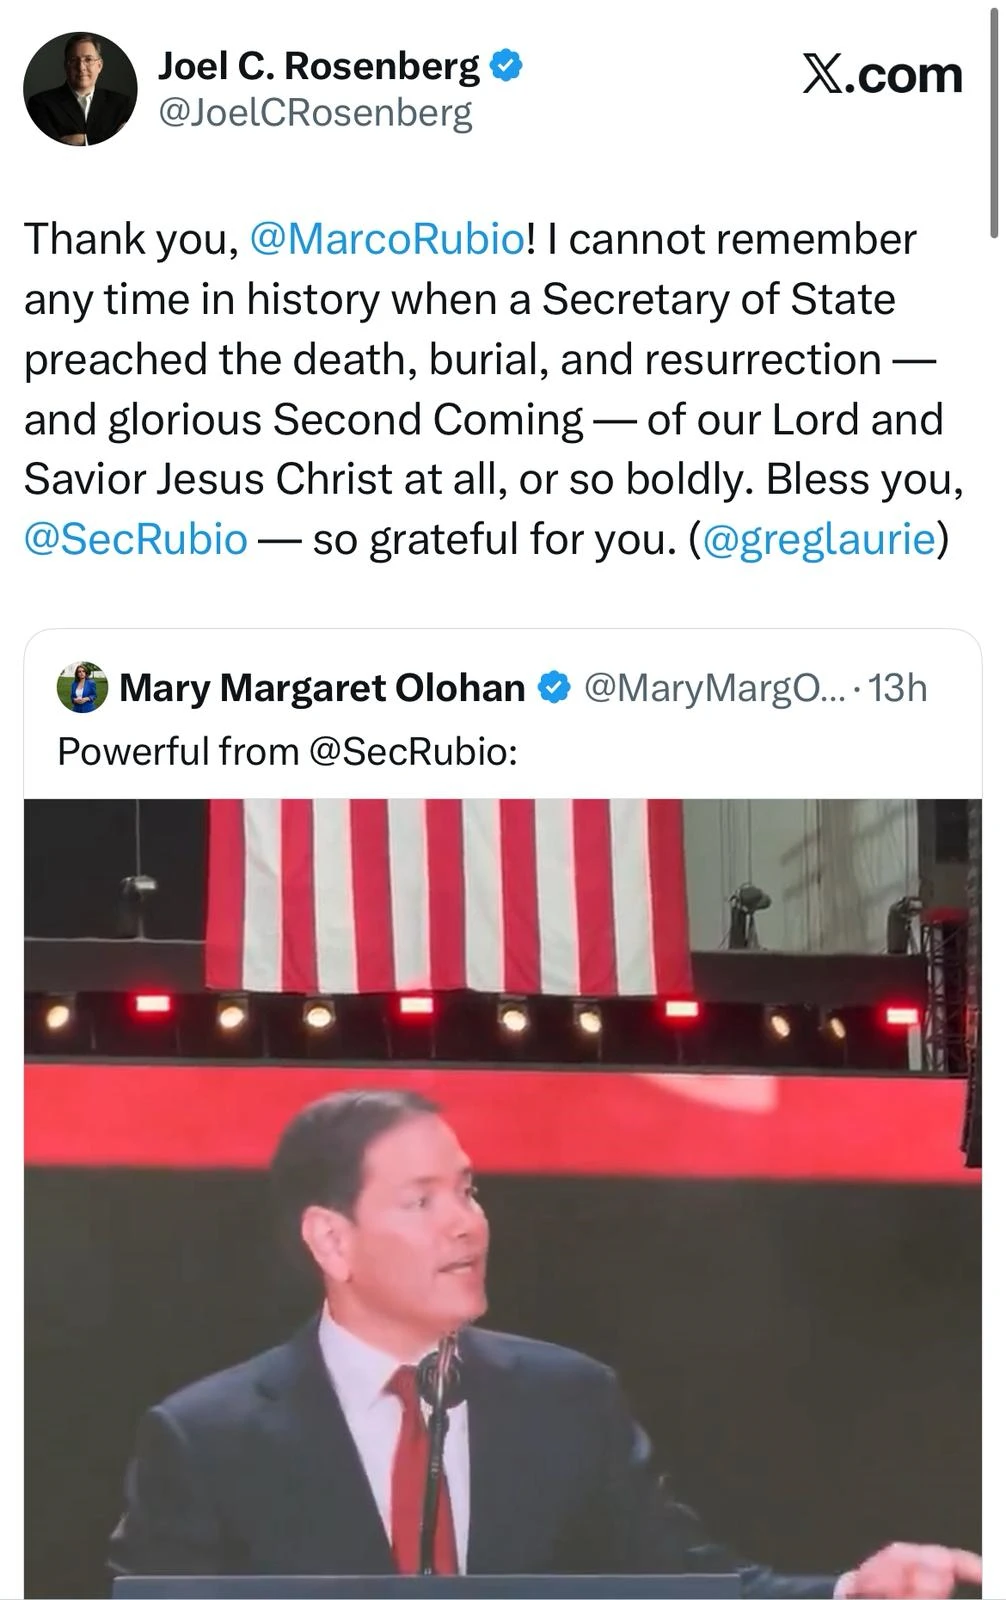Open the @JoelCRosenberg handle

(315, 113)
